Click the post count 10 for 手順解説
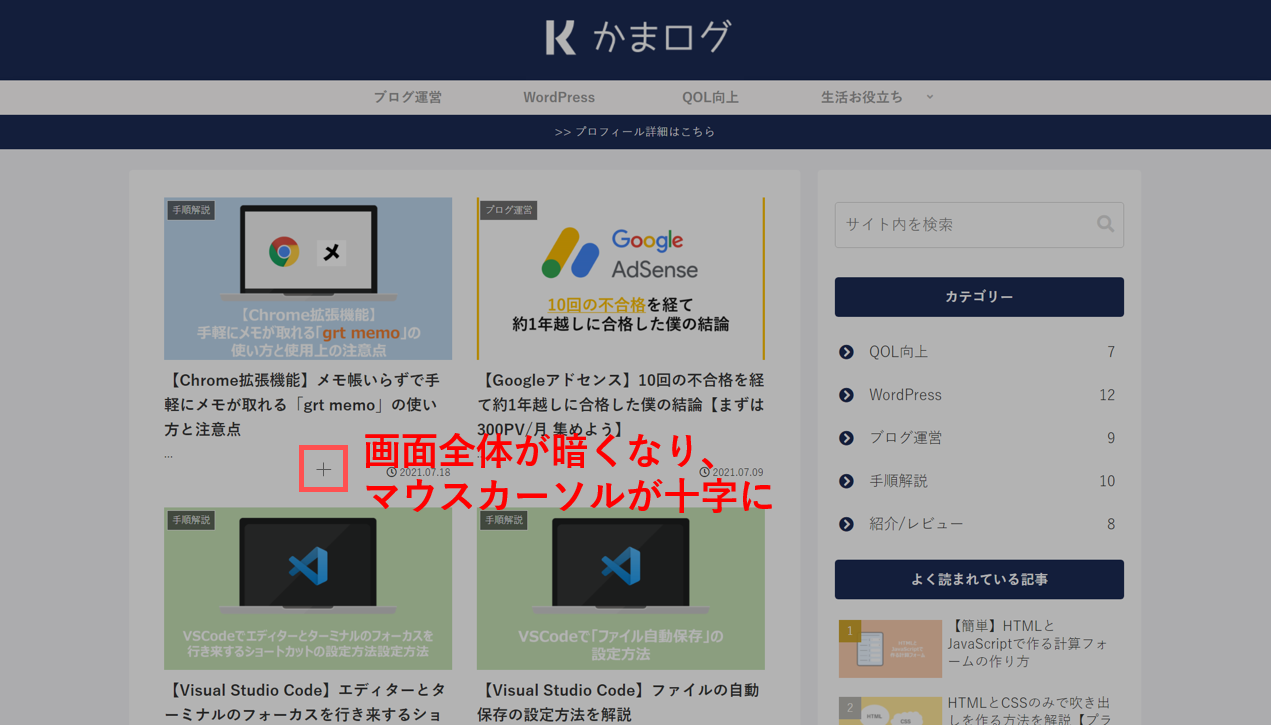The image size is (1271, 725). pyautogui.click(x=1107, y=481)
